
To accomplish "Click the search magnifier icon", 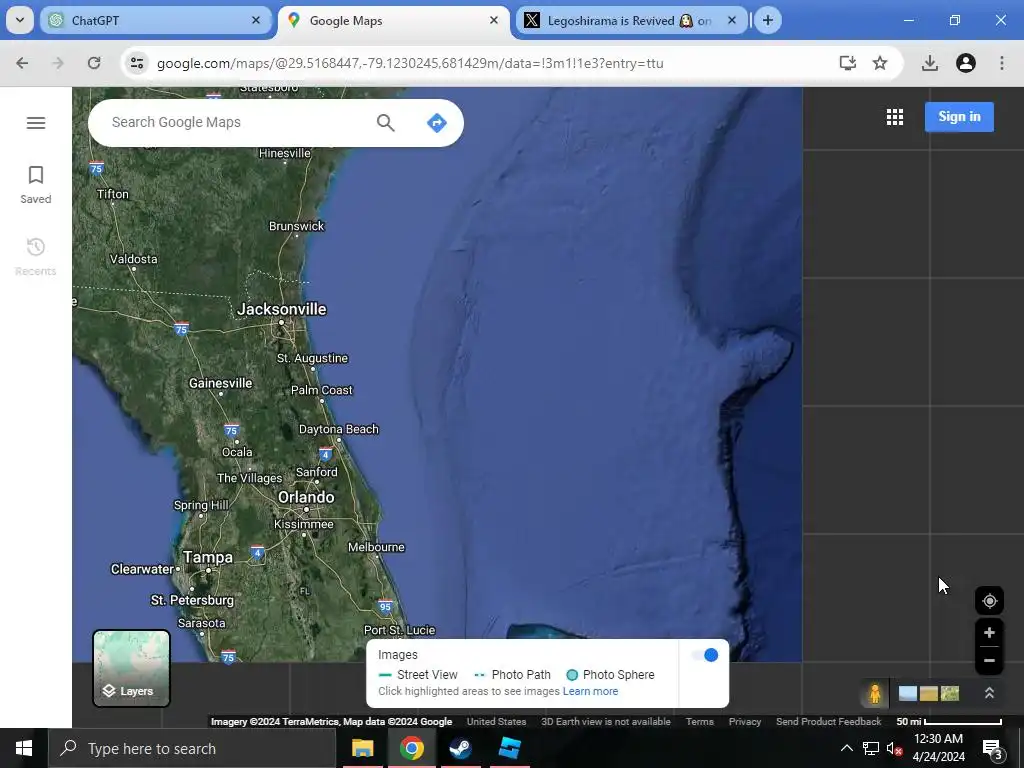I will [385, 123].
